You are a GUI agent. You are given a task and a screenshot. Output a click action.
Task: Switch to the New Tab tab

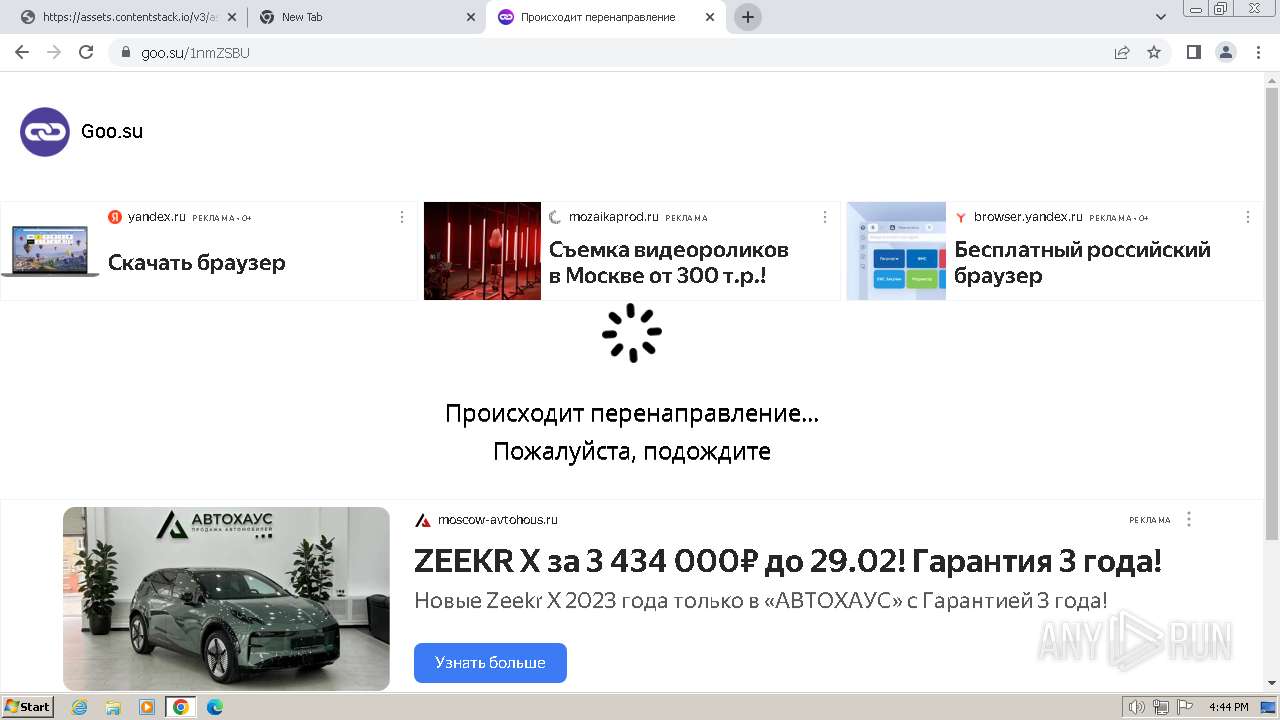tap(367, 17)
